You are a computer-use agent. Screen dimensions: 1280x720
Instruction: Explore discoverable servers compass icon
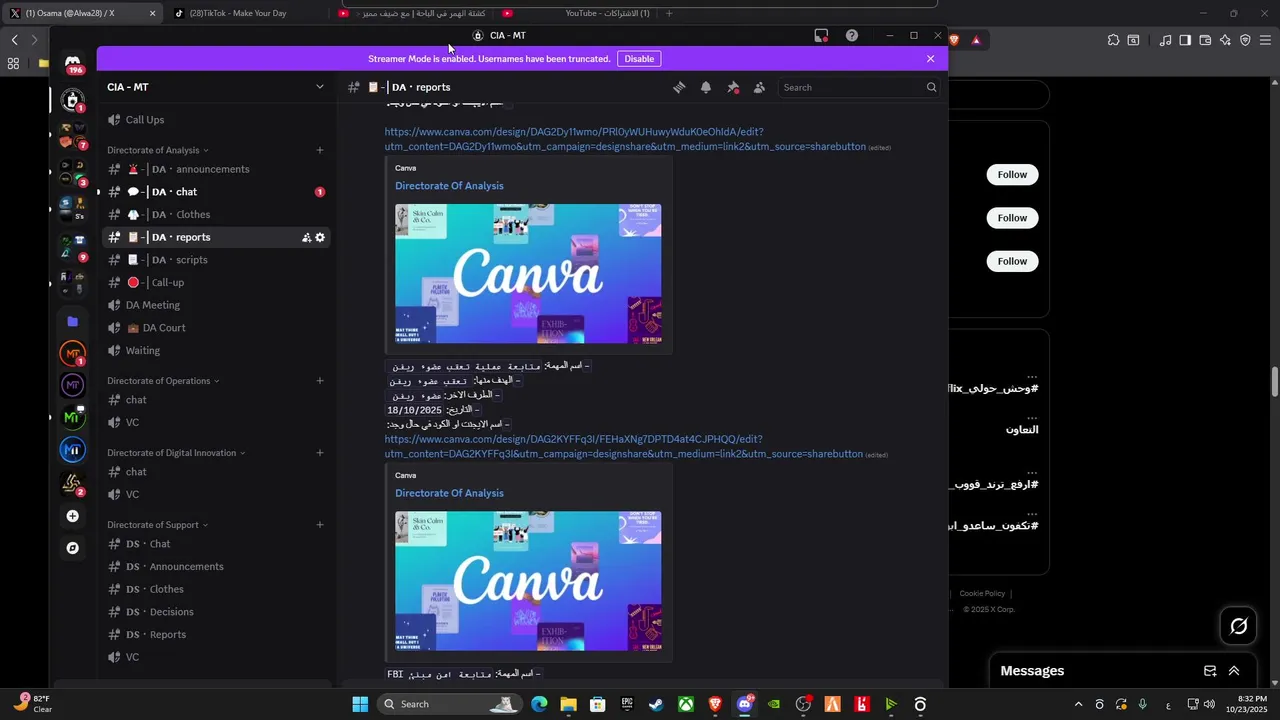click(72, 548)
